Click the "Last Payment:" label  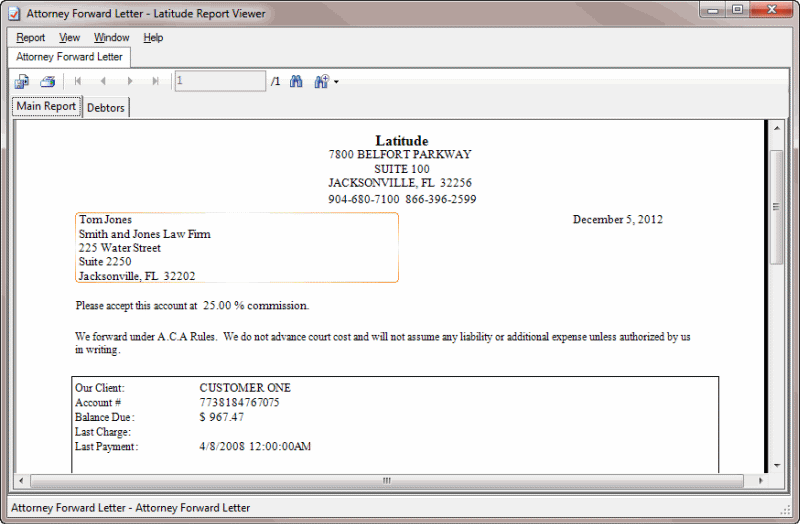tap(106, 446)
